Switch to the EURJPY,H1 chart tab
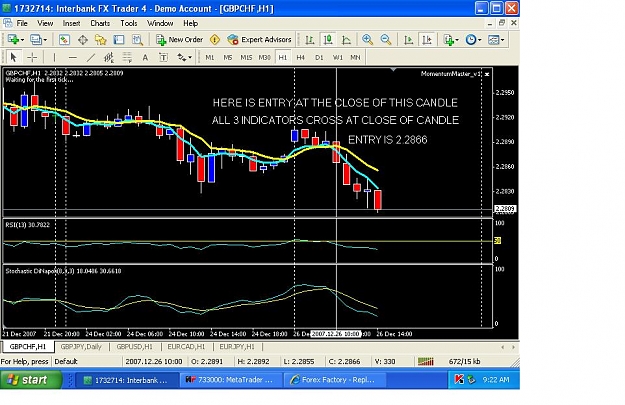The height and width of the screenshot is (405, 625). 237,347
